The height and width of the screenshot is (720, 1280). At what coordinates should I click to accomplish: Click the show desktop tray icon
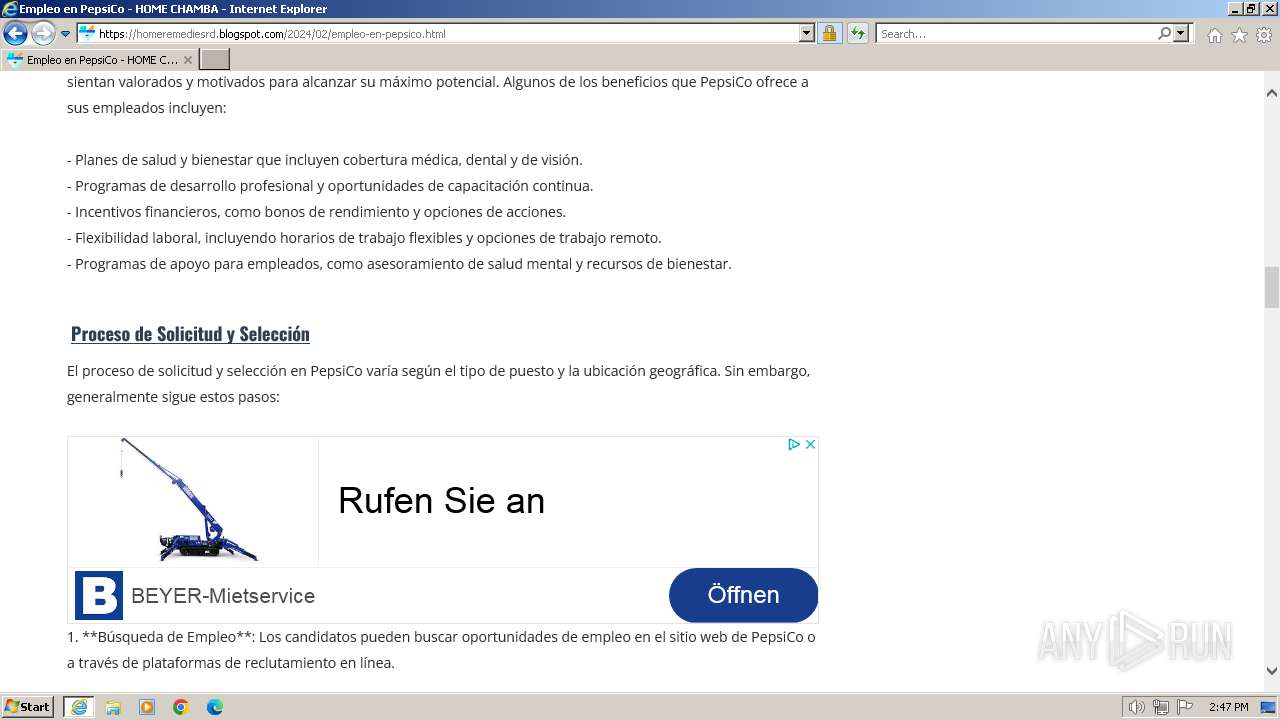[1267, 707]
